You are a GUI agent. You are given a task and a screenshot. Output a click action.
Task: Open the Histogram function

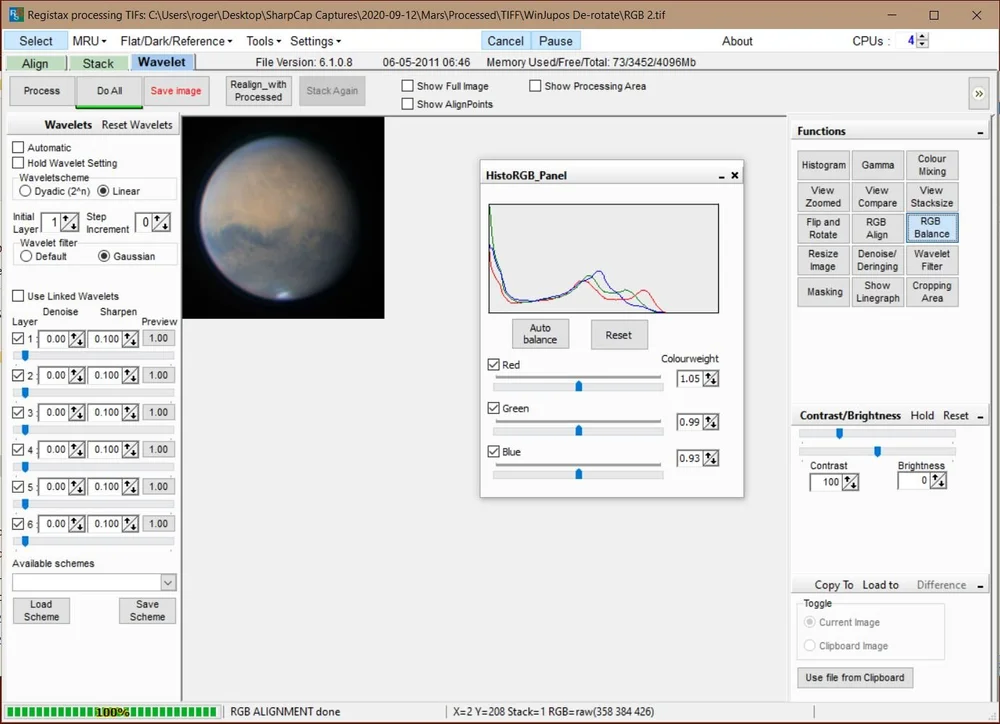click(x=823, y=165)
